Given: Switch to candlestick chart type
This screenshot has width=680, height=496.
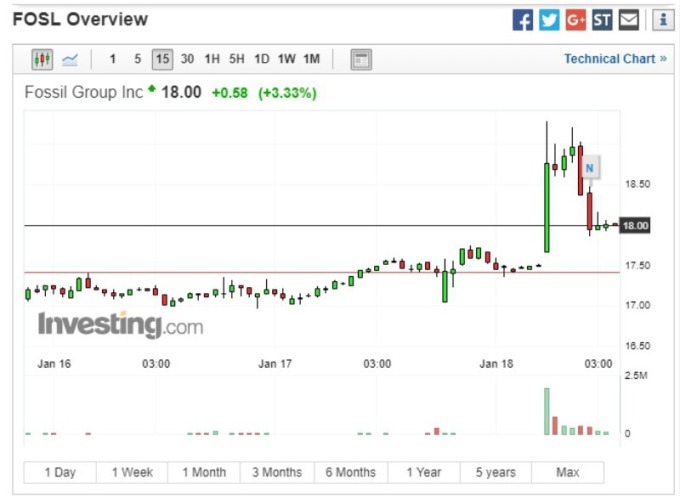Looking at the screenshot, I should pyautogui.click(x=42, y=59).
